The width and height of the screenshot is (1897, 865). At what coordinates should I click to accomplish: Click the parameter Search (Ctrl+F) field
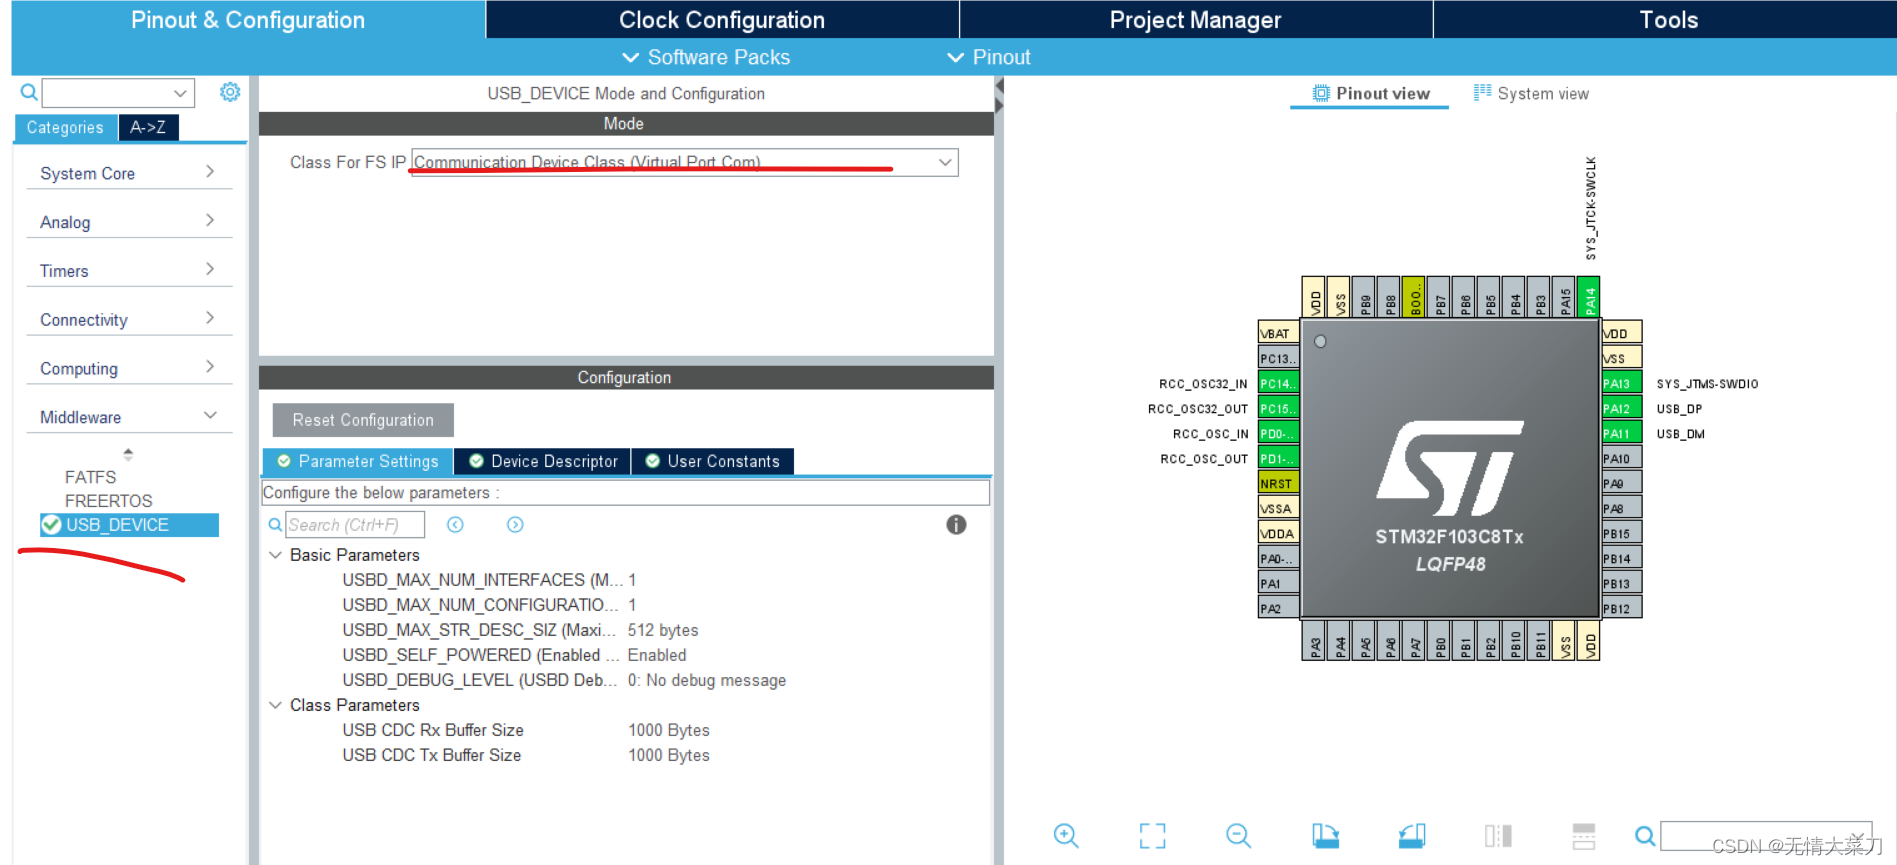(355, 525)
